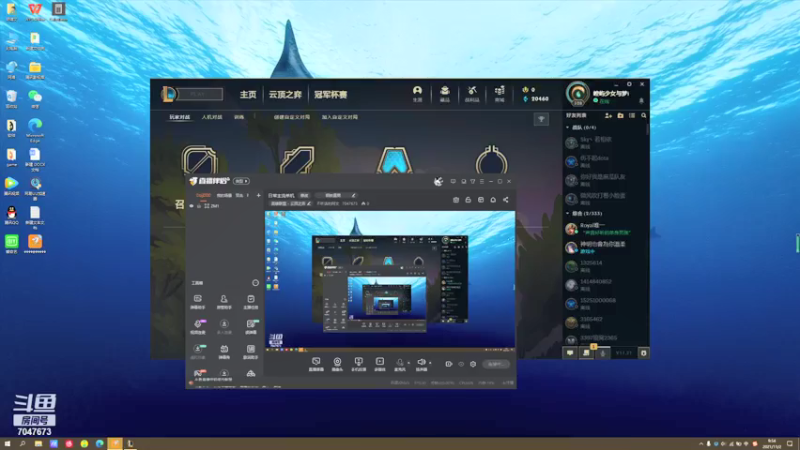Switch to the 主页 tab
Image resolution: width=800 pixels, height=450 pixels.
tap(248, 94)
